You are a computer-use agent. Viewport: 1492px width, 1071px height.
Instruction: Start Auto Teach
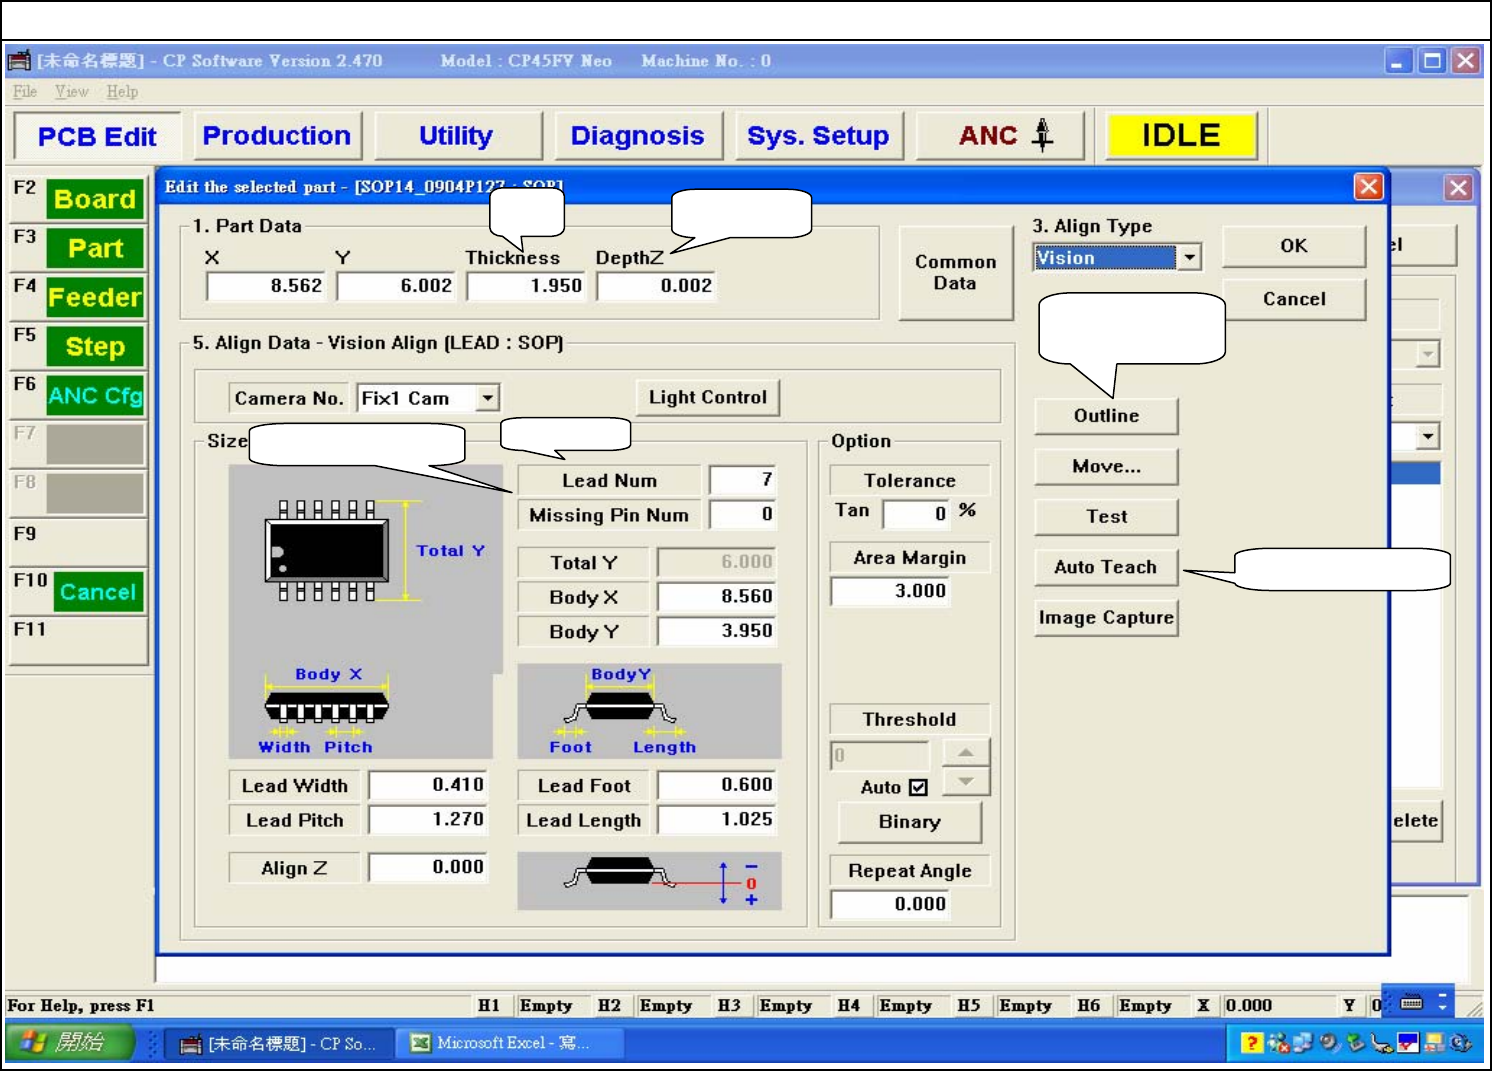click(x=1106, y=567)
